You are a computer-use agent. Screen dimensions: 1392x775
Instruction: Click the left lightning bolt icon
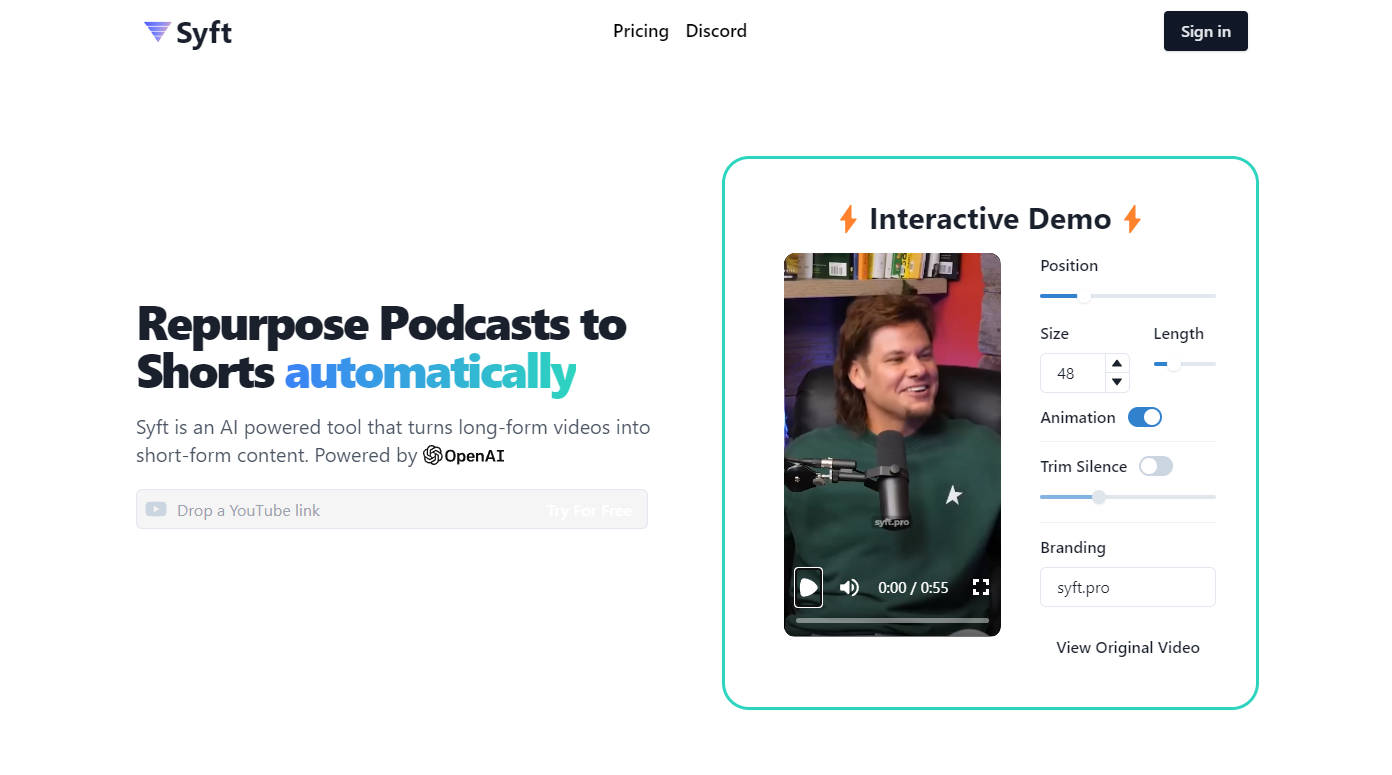click(x=848, y=219)
